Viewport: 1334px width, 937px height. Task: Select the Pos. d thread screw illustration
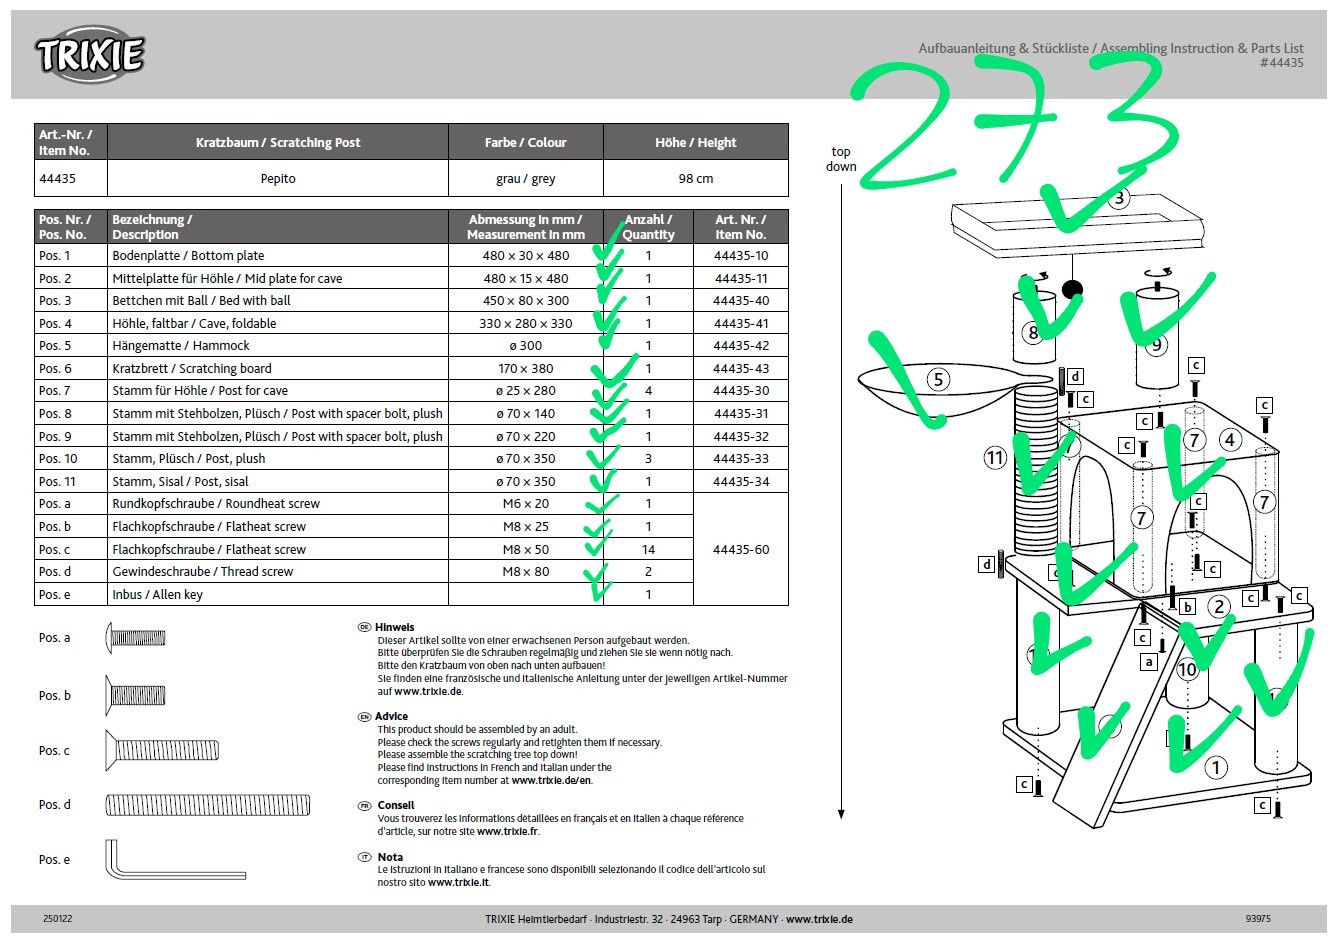[x=208, y=805]
